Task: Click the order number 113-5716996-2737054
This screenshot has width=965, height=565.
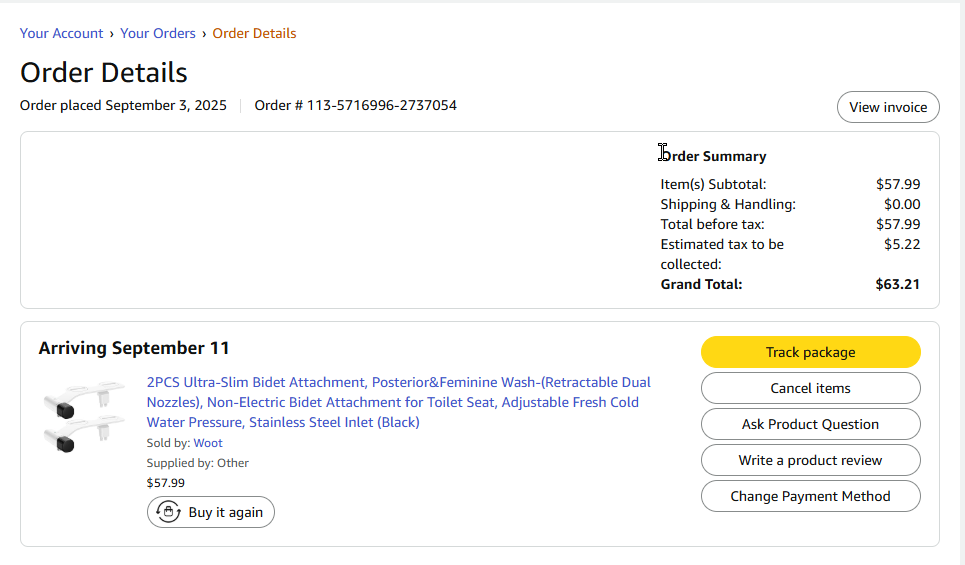Action: 382,105
